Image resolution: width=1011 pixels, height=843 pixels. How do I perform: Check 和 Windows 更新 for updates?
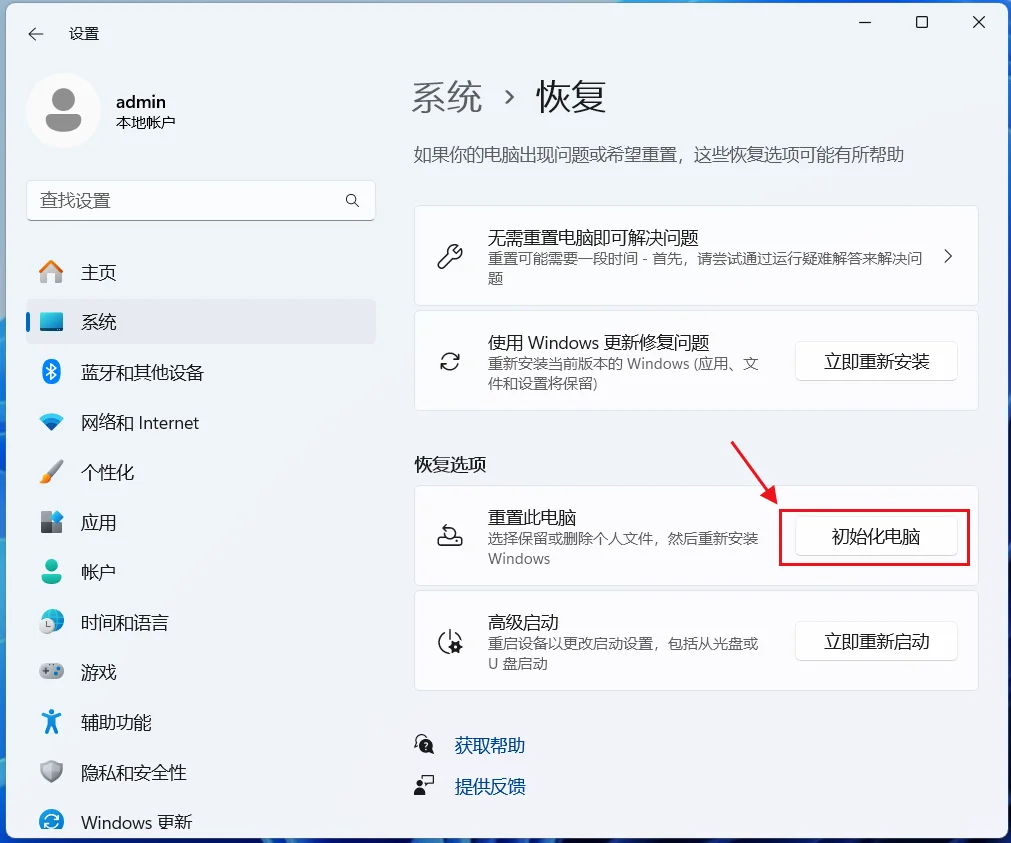[x=139, y=821]
